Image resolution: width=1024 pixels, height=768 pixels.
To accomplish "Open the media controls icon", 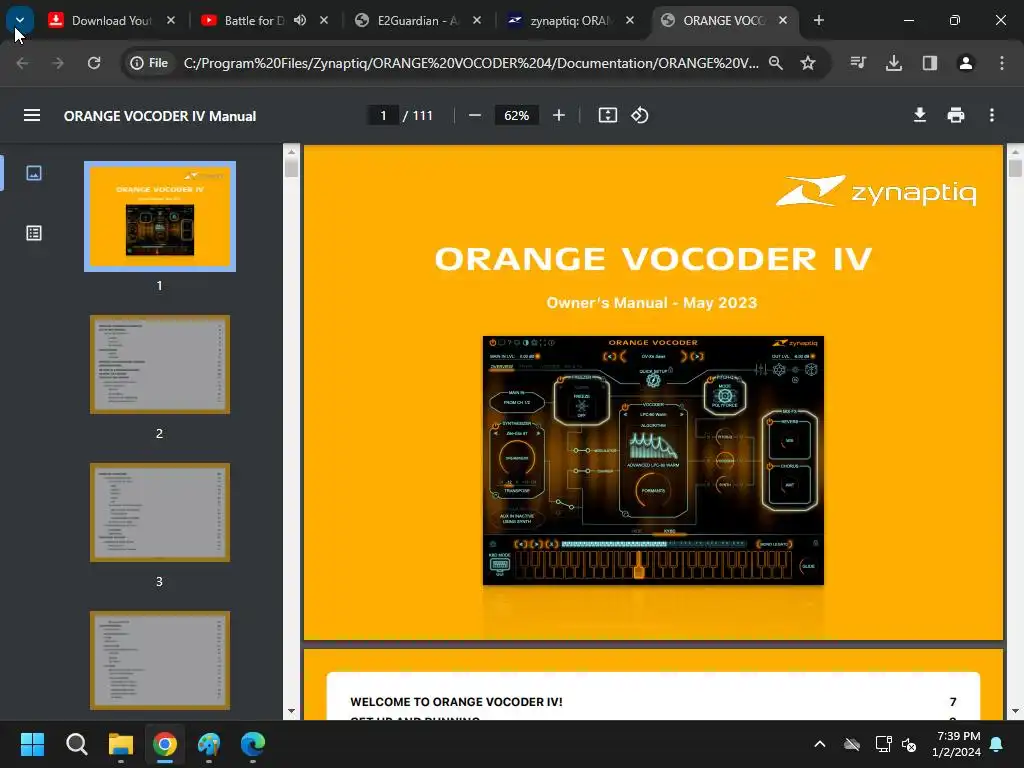I will coord(858,63).
